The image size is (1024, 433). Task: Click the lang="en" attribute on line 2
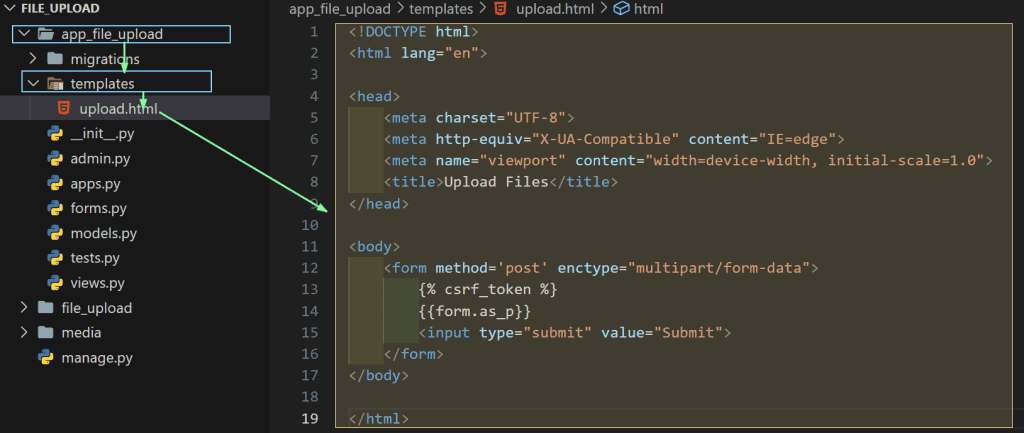coord(440,53)
